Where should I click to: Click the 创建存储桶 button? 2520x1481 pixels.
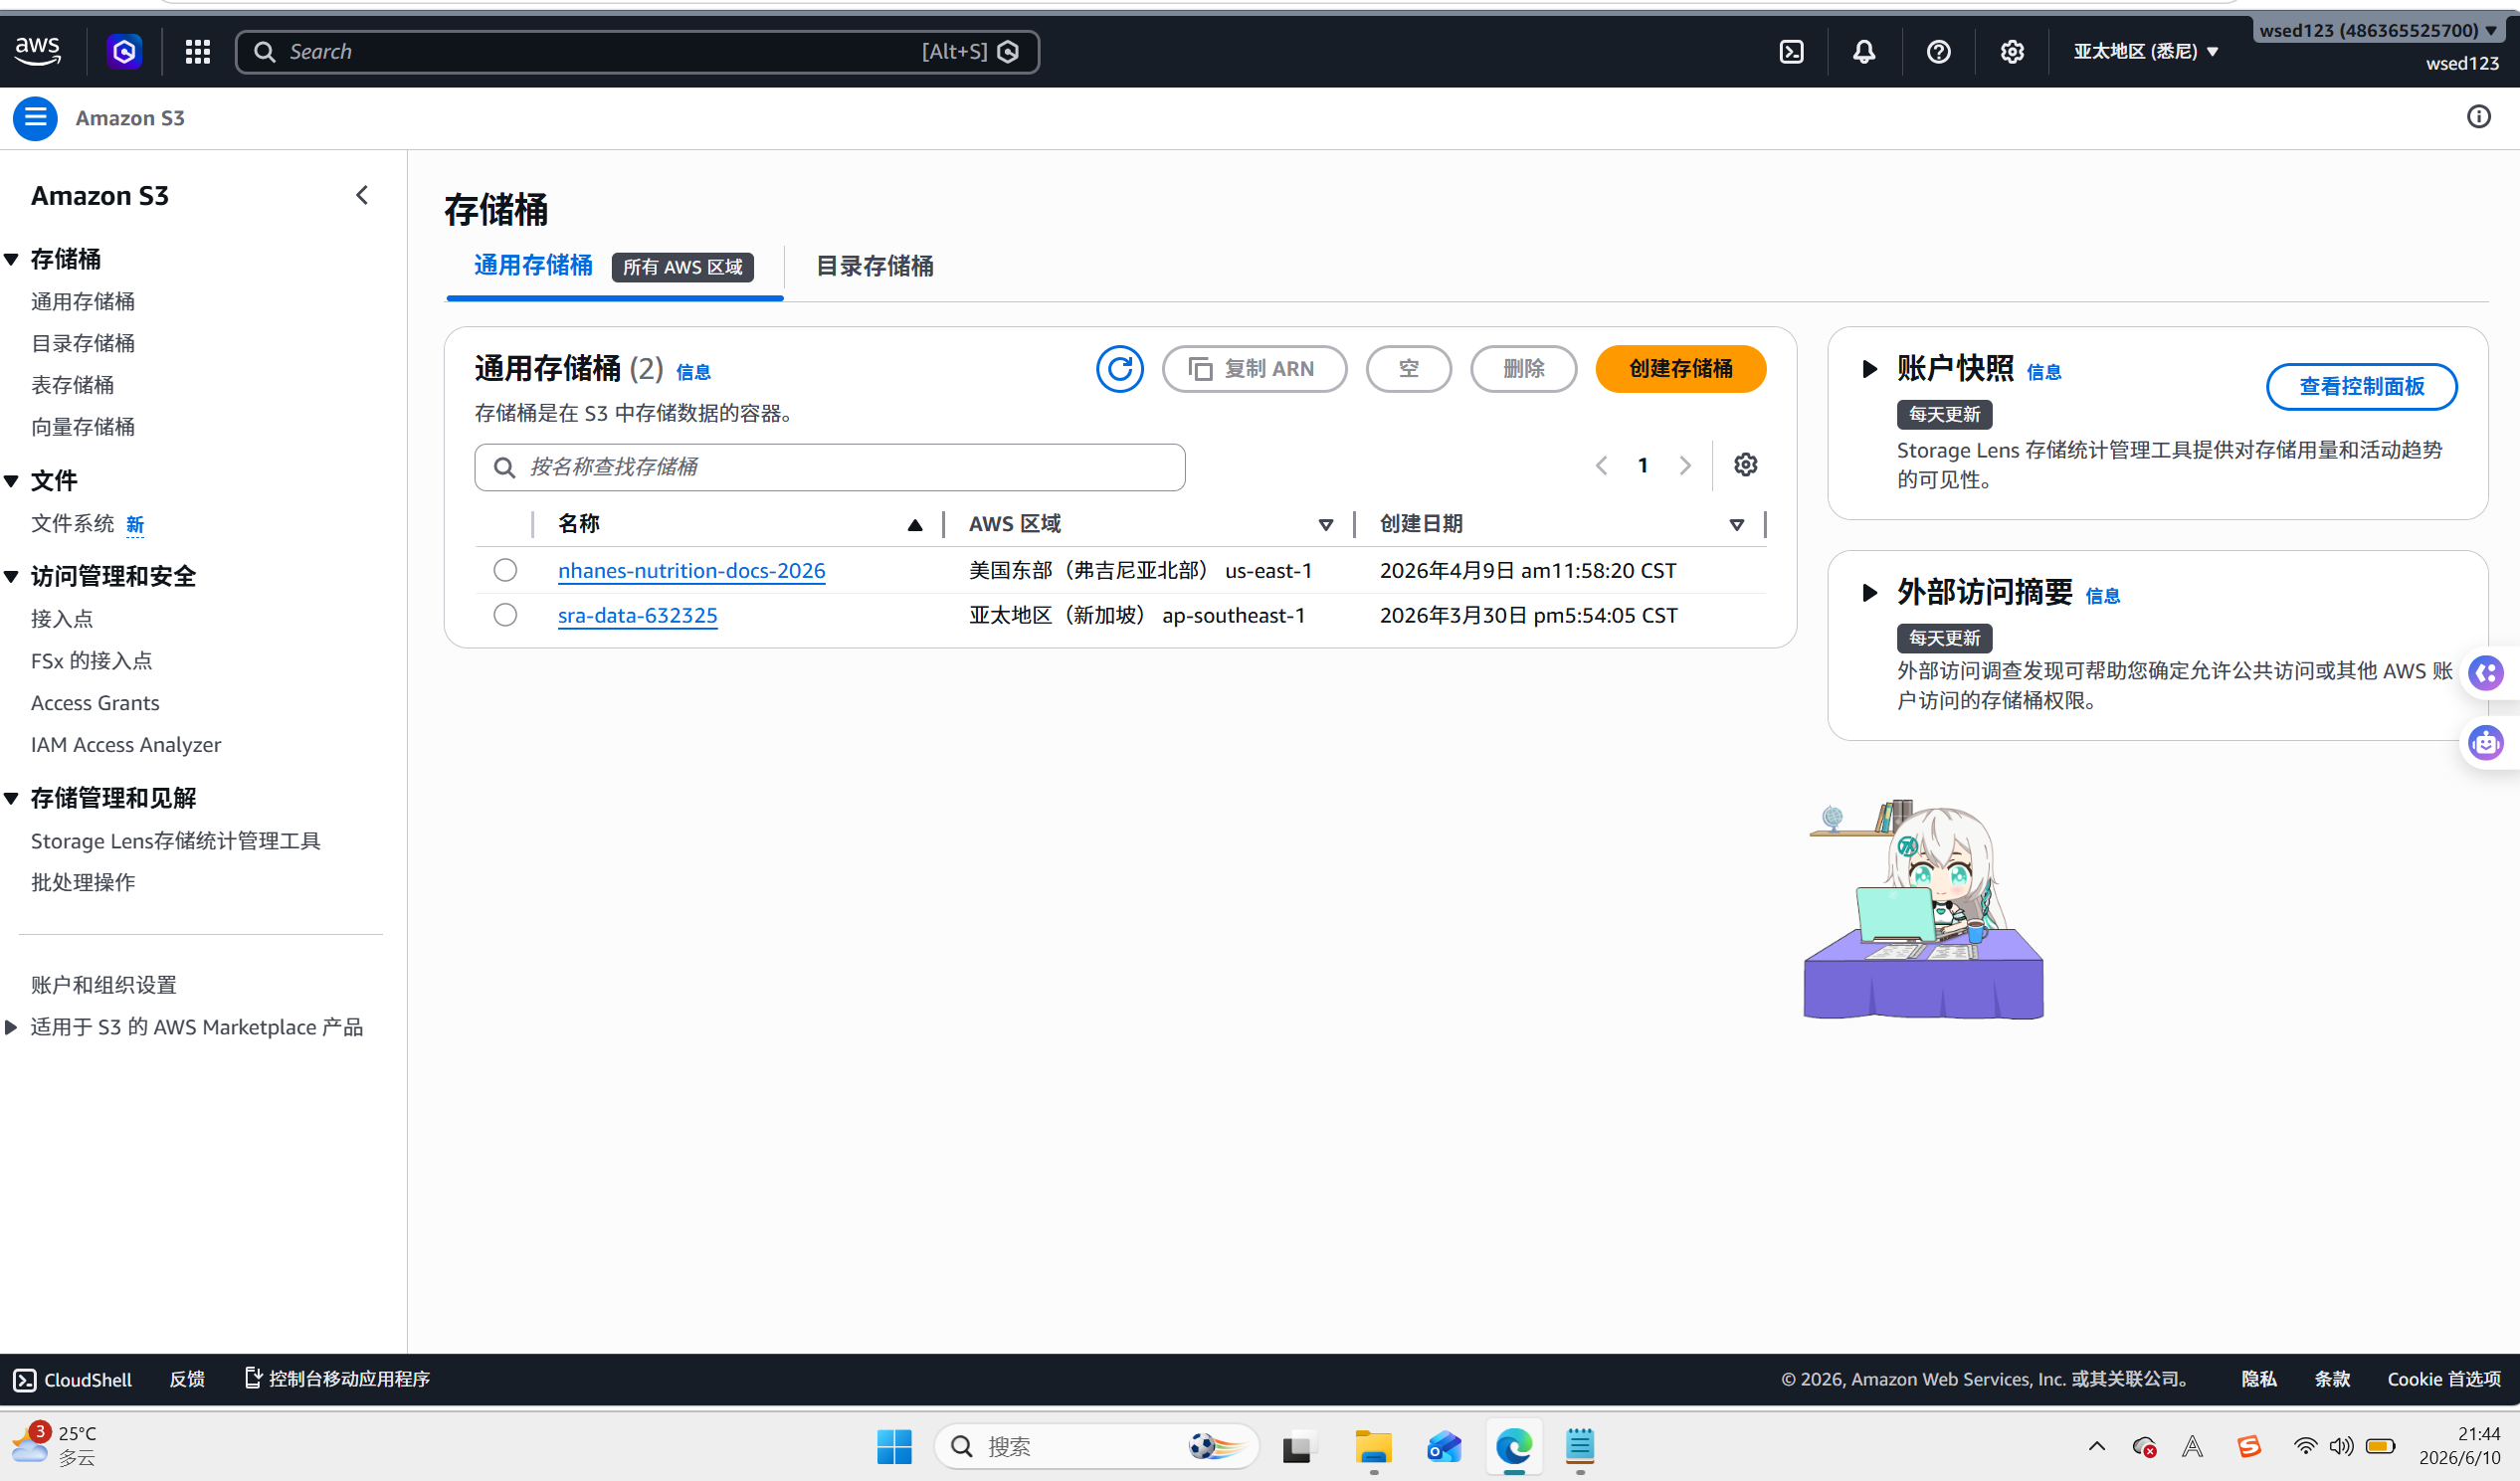[x=1681, y=369]
